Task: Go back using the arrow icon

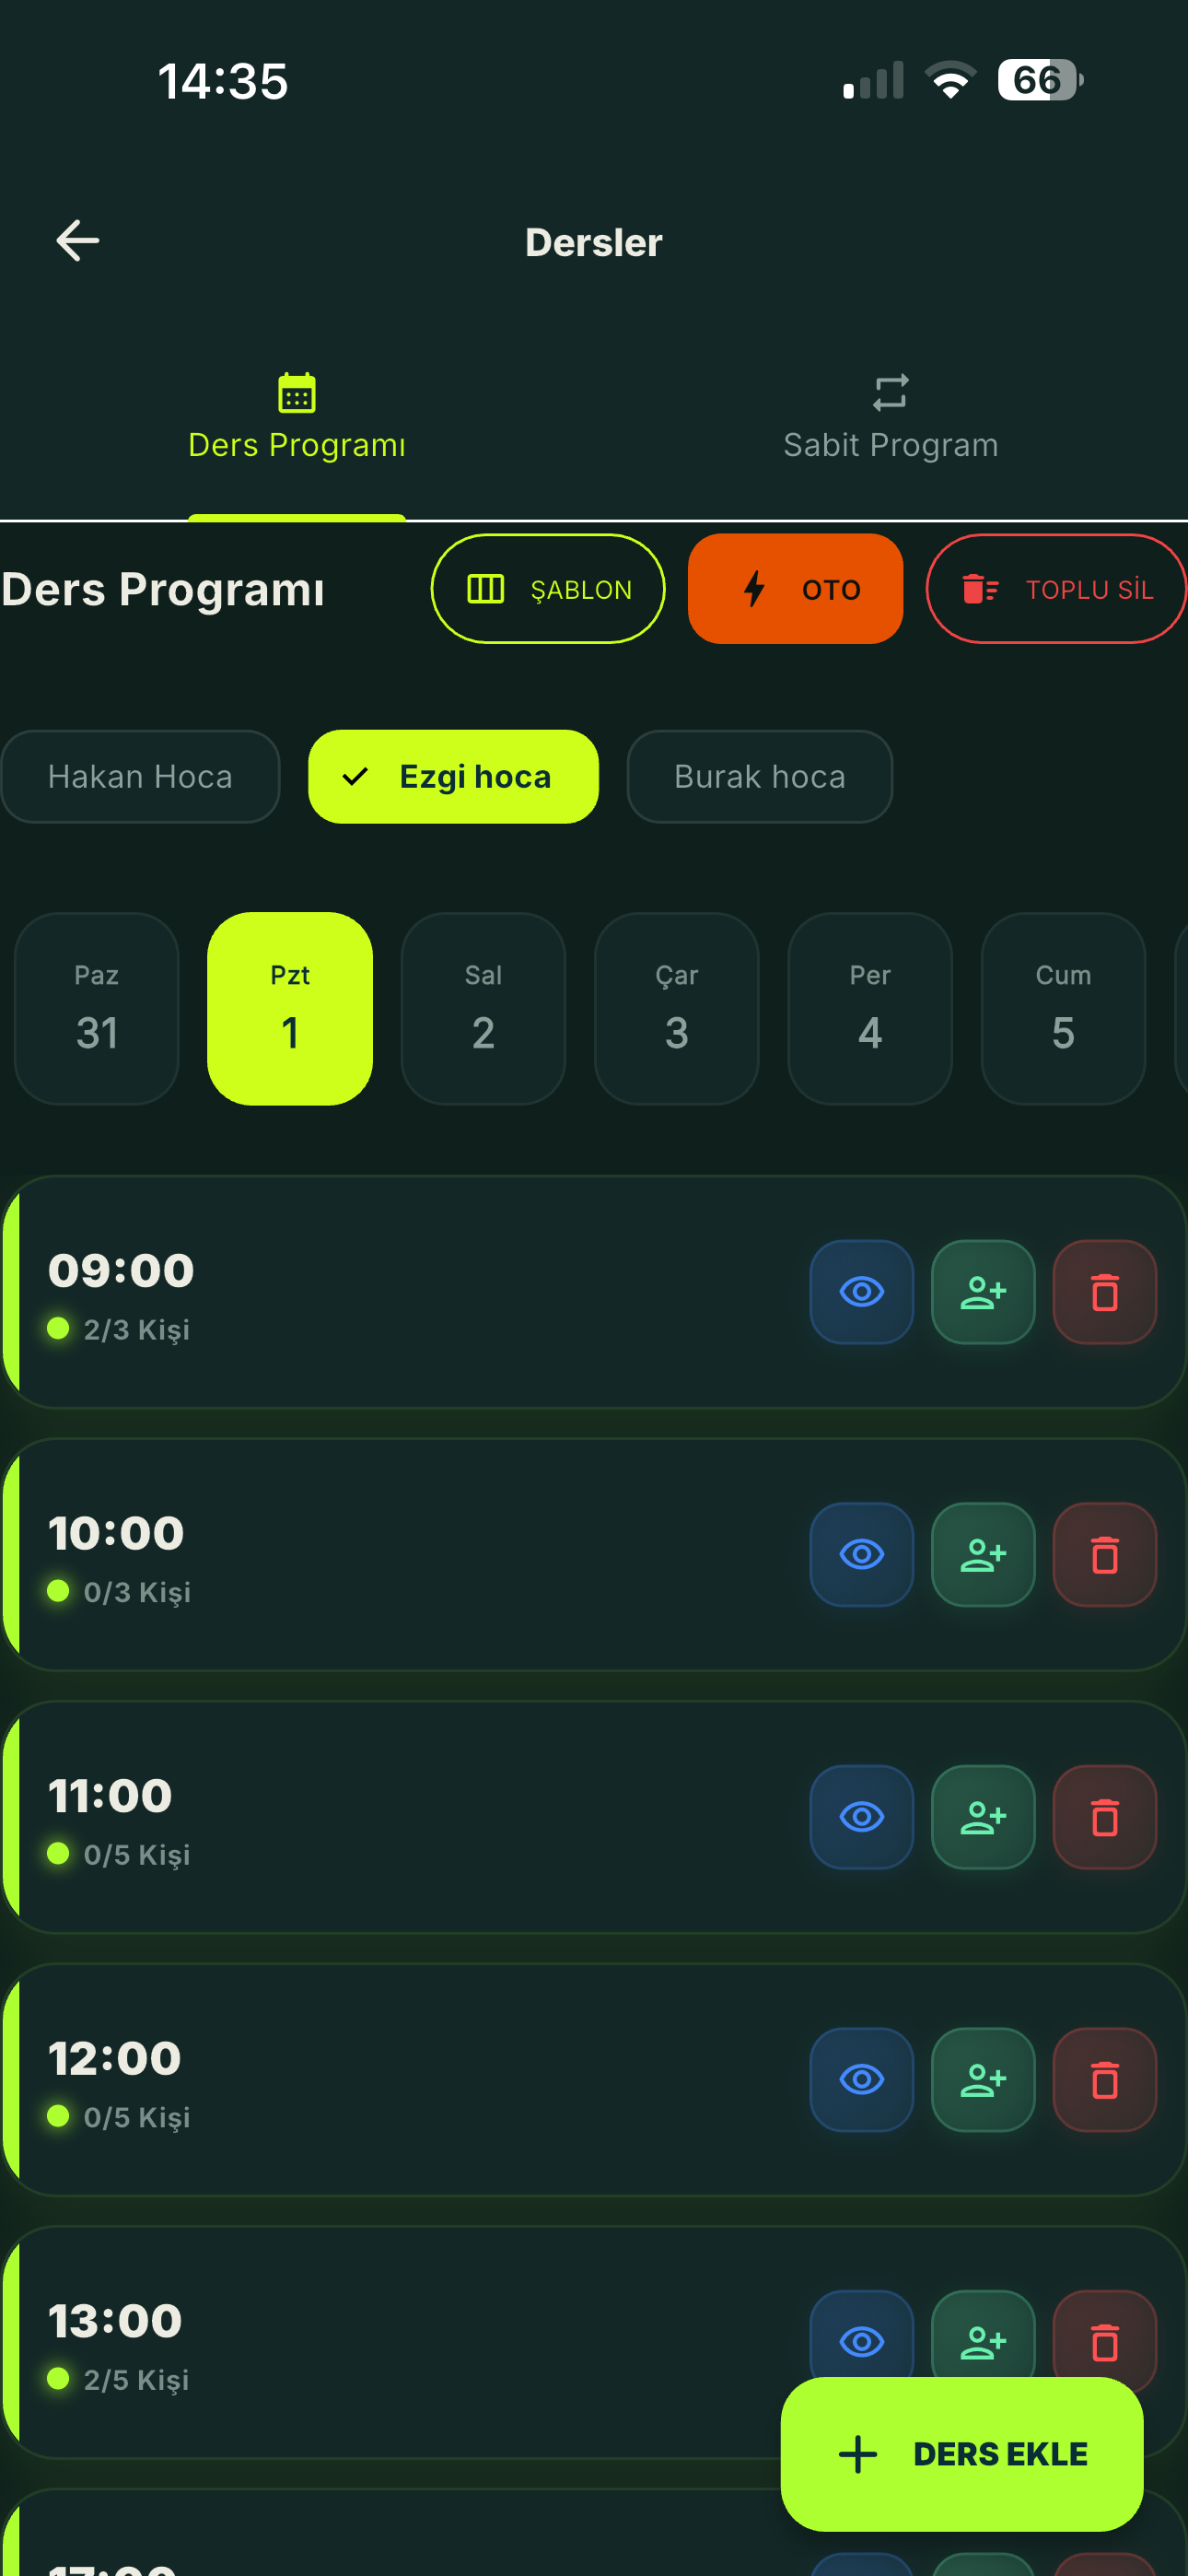Action: tap(77, 241)
